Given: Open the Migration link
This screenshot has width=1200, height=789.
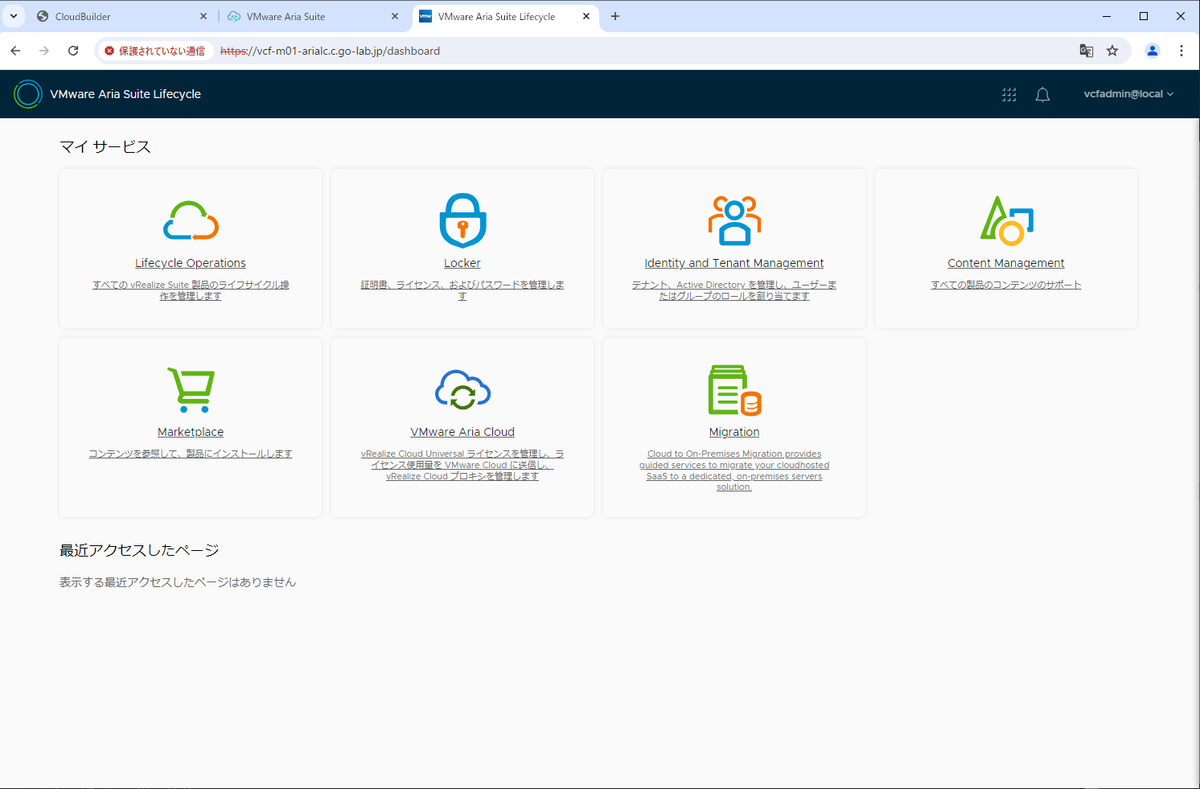Looking at the screenshot, I should point(734,432).
